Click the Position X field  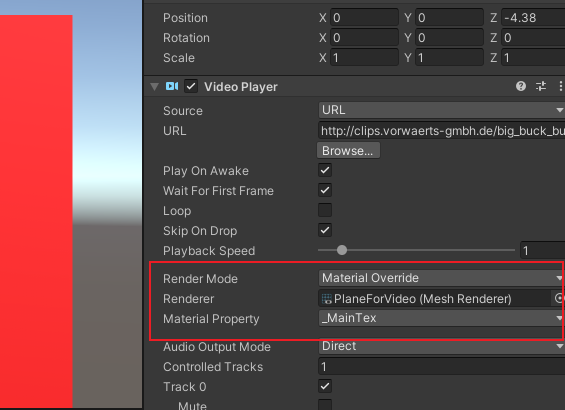coord(364,18)
